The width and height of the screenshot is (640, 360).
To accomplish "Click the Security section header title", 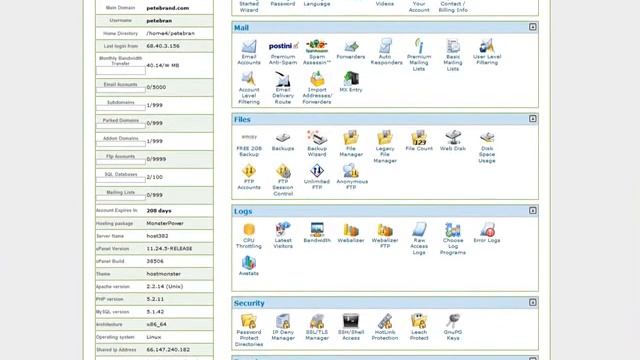I will [249, 303].
